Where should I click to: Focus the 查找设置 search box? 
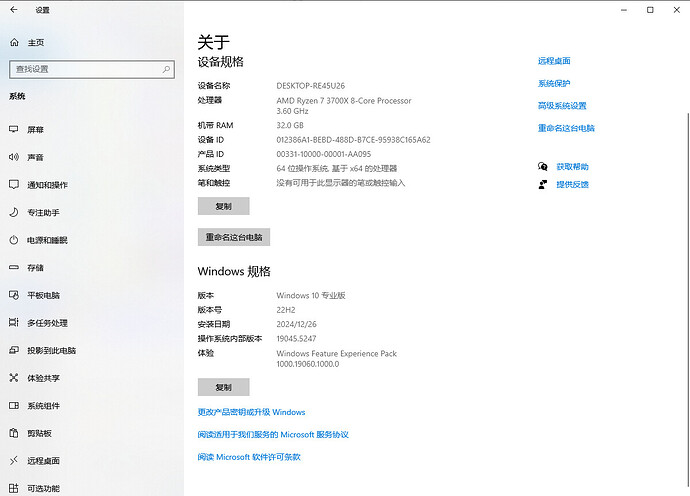pos(92,70)
